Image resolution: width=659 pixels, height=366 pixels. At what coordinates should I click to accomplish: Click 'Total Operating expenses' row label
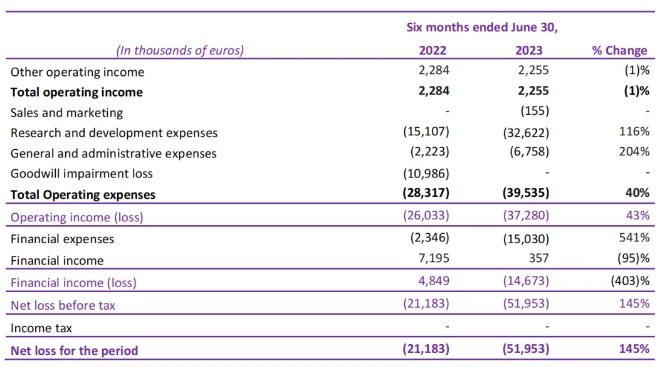(x=83, y=195)
